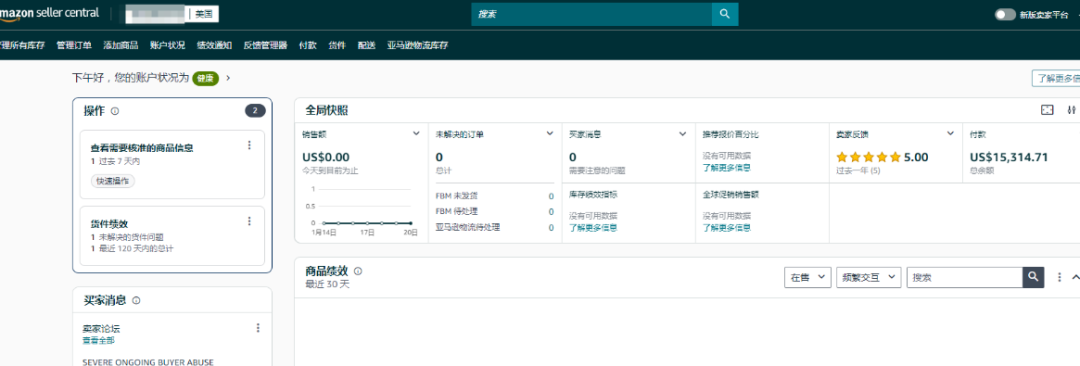
Task: Click the 了解更多信息 button at top right
Action: 1056,78
